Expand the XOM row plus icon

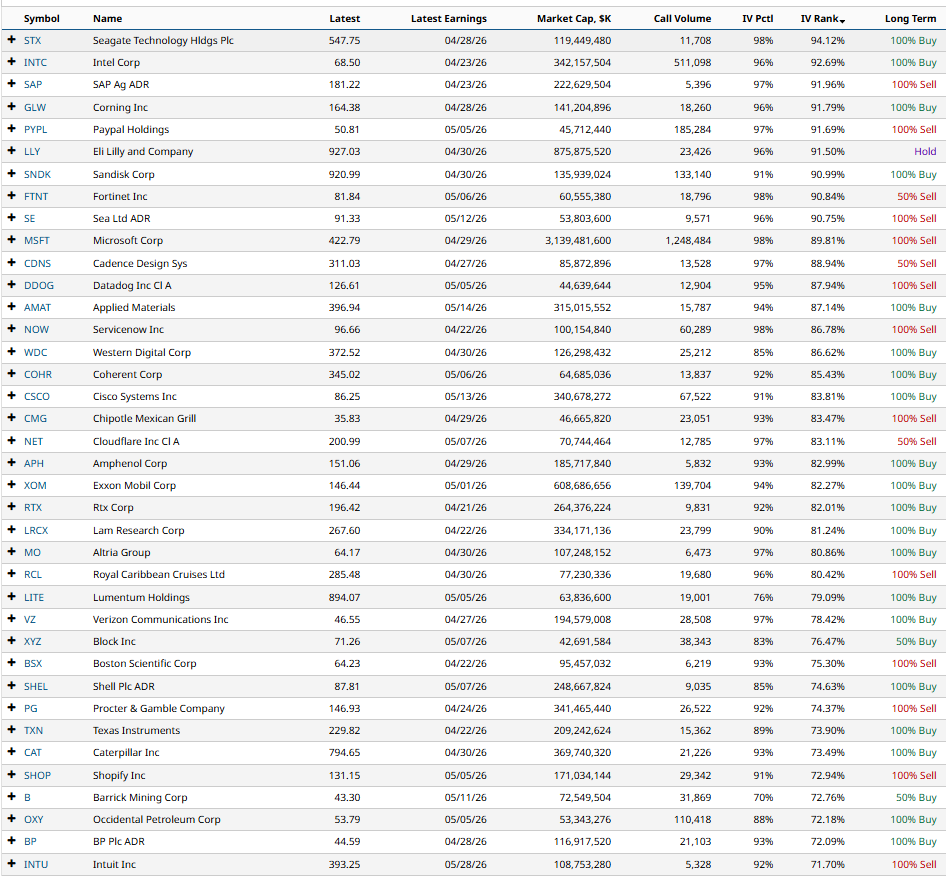coord(11,484)
